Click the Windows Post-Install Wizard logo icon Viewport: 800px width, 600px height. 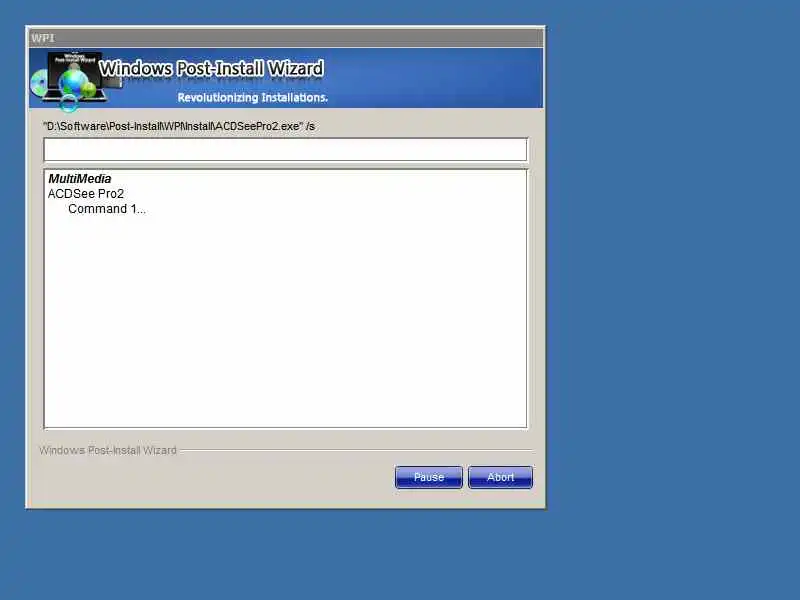point(76,81)
